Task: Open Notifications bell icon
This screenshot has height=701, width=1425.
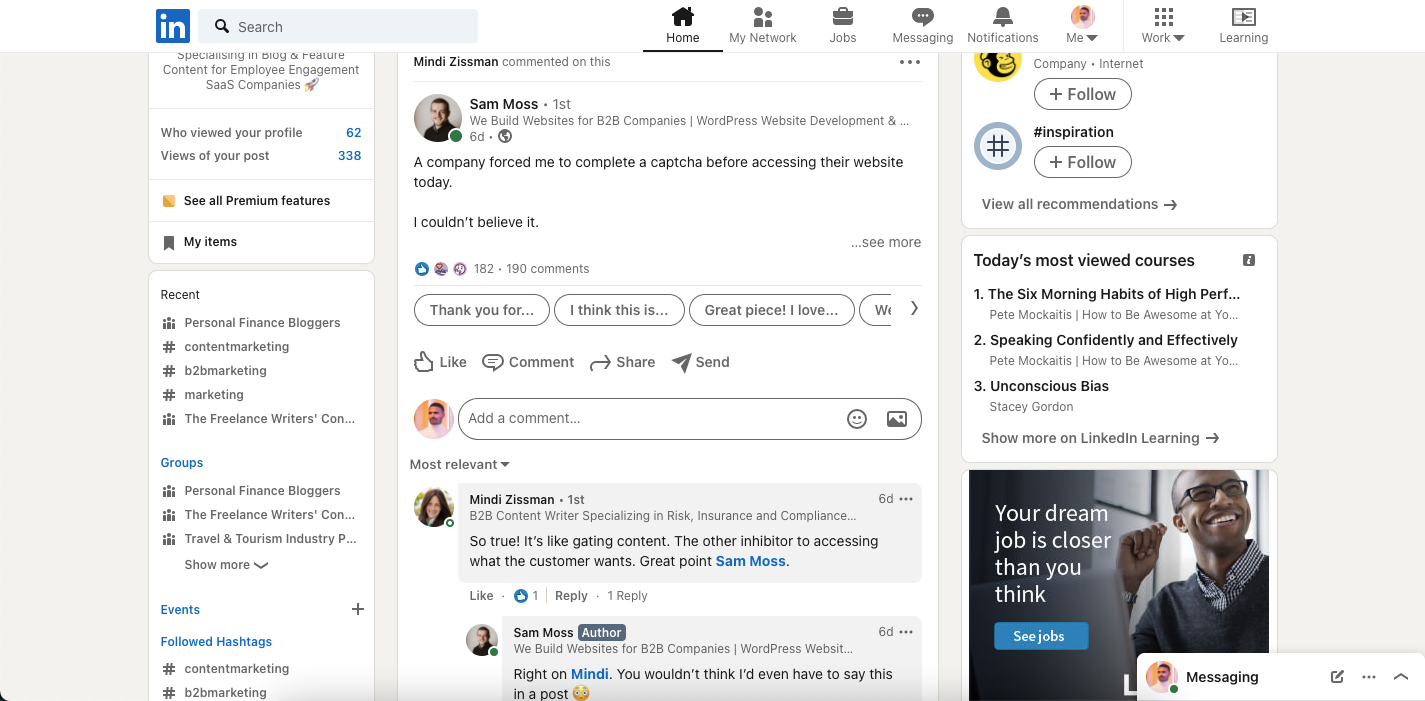Action: tap(1002, 18)
